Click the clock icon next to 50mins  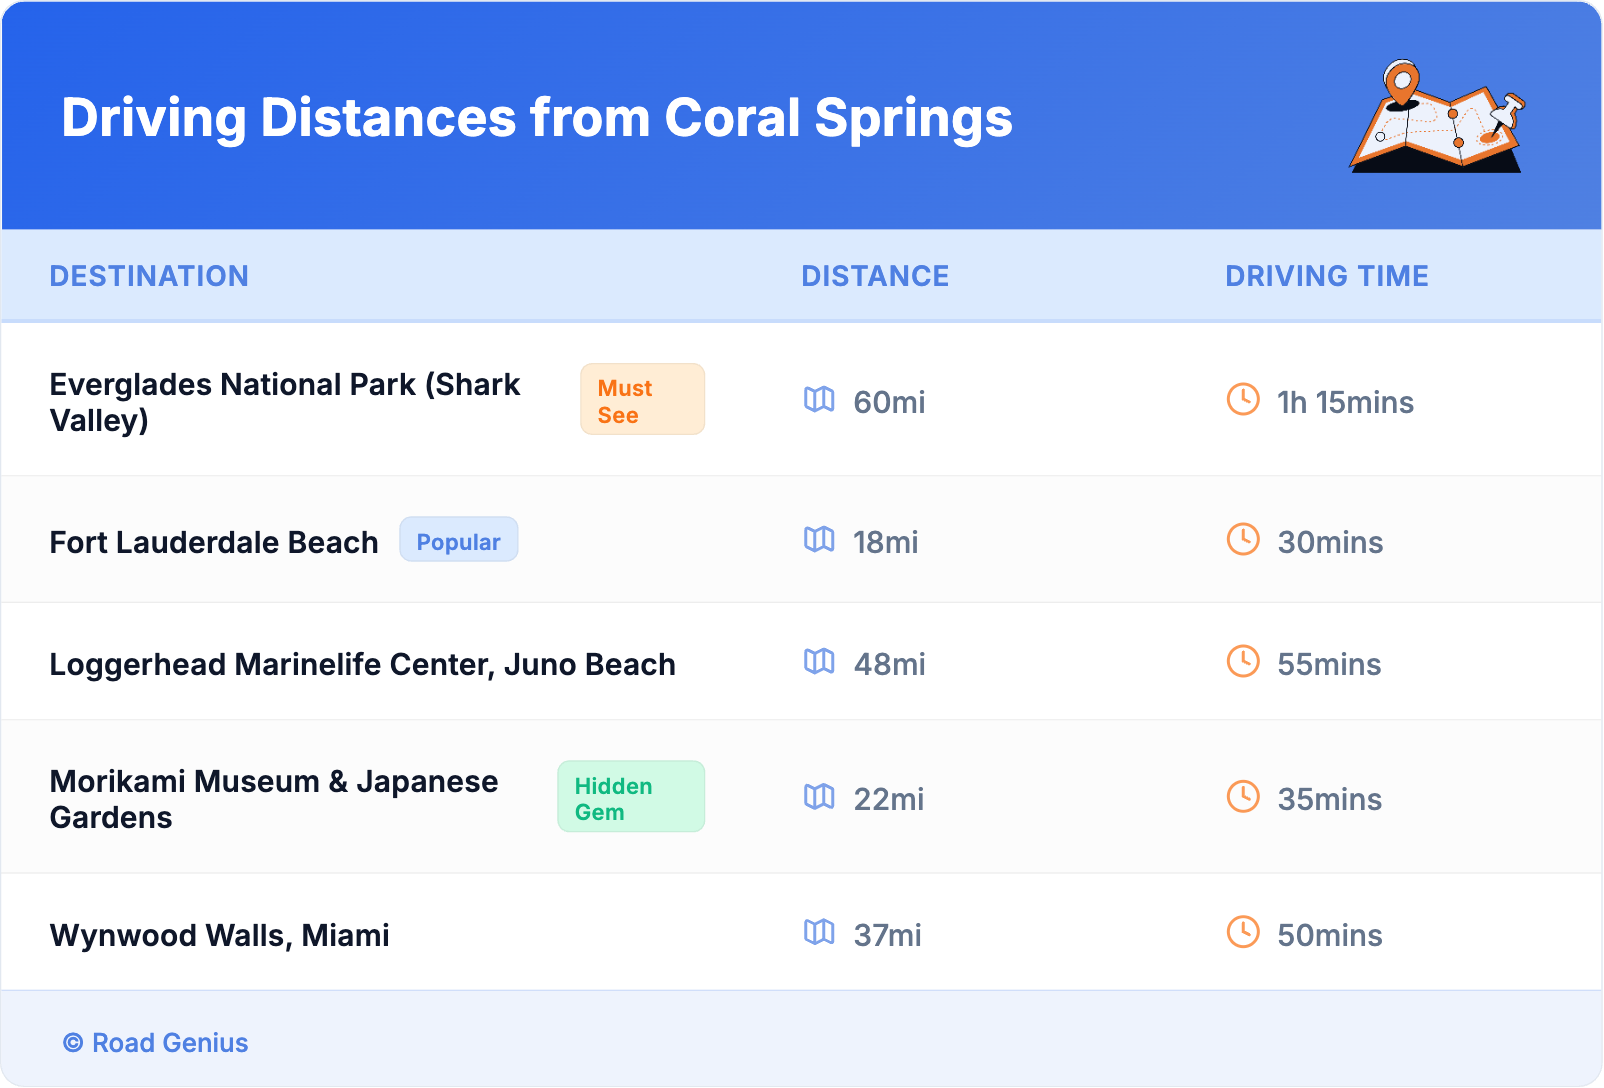pyautogui.click(x=1243, y=933)
